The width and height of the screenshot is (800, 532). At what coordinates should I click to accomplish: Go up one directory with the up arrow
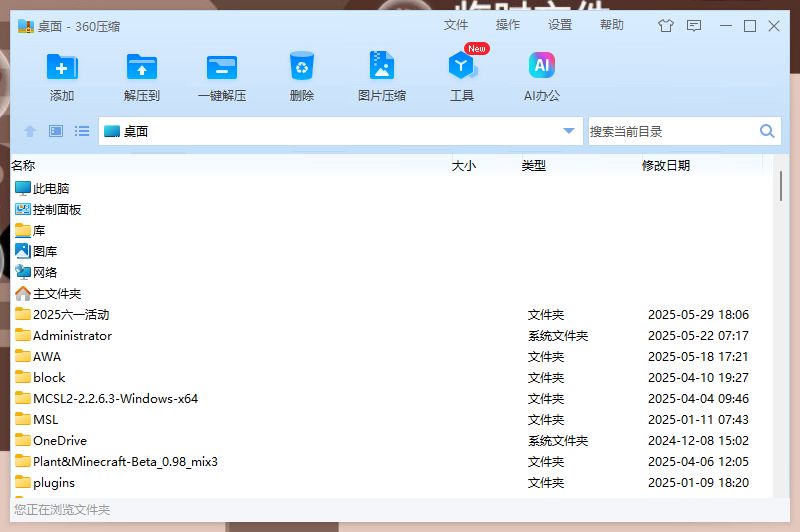[x=30, y=131]
